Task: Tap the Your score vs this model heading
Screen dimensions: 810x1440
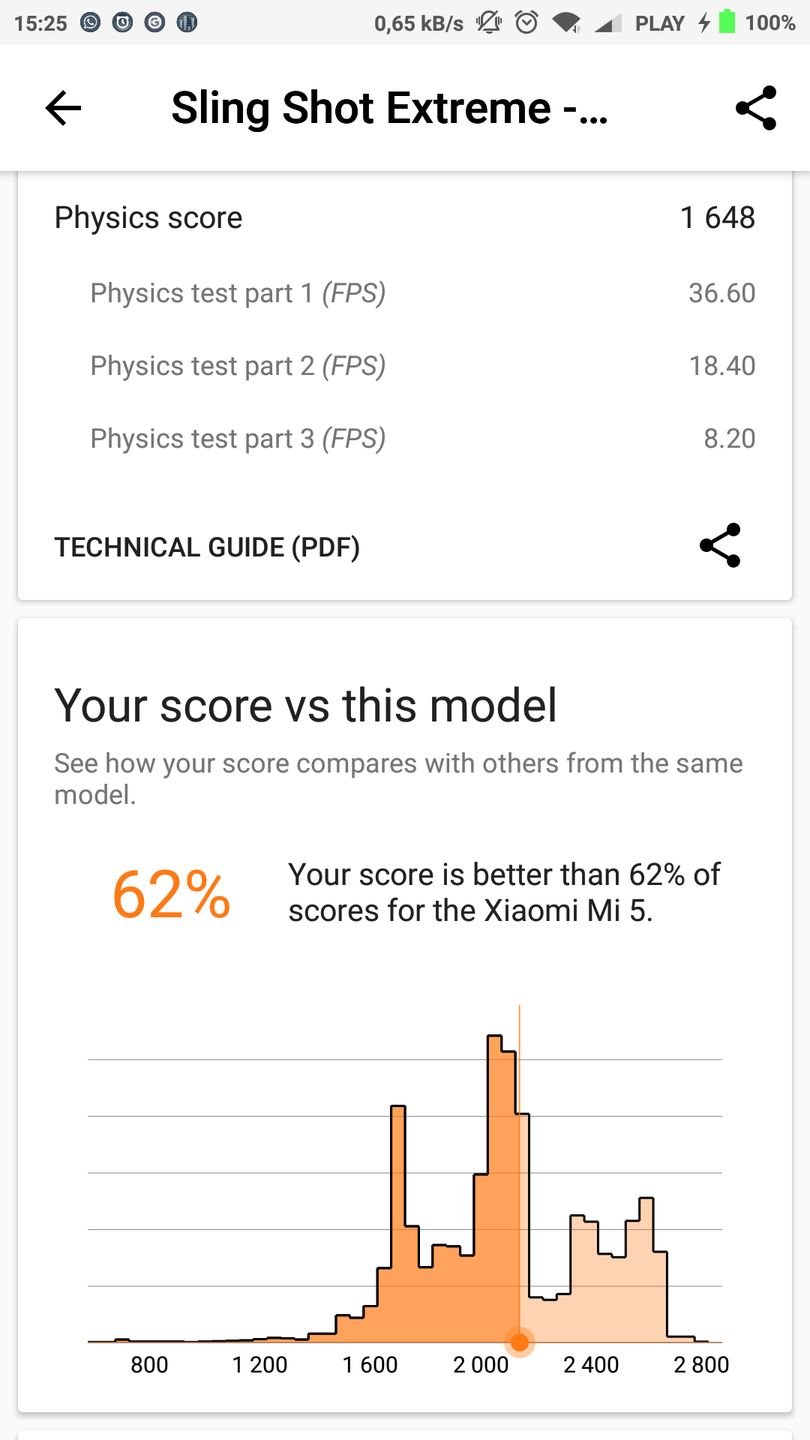Action: tap(305, 705)
